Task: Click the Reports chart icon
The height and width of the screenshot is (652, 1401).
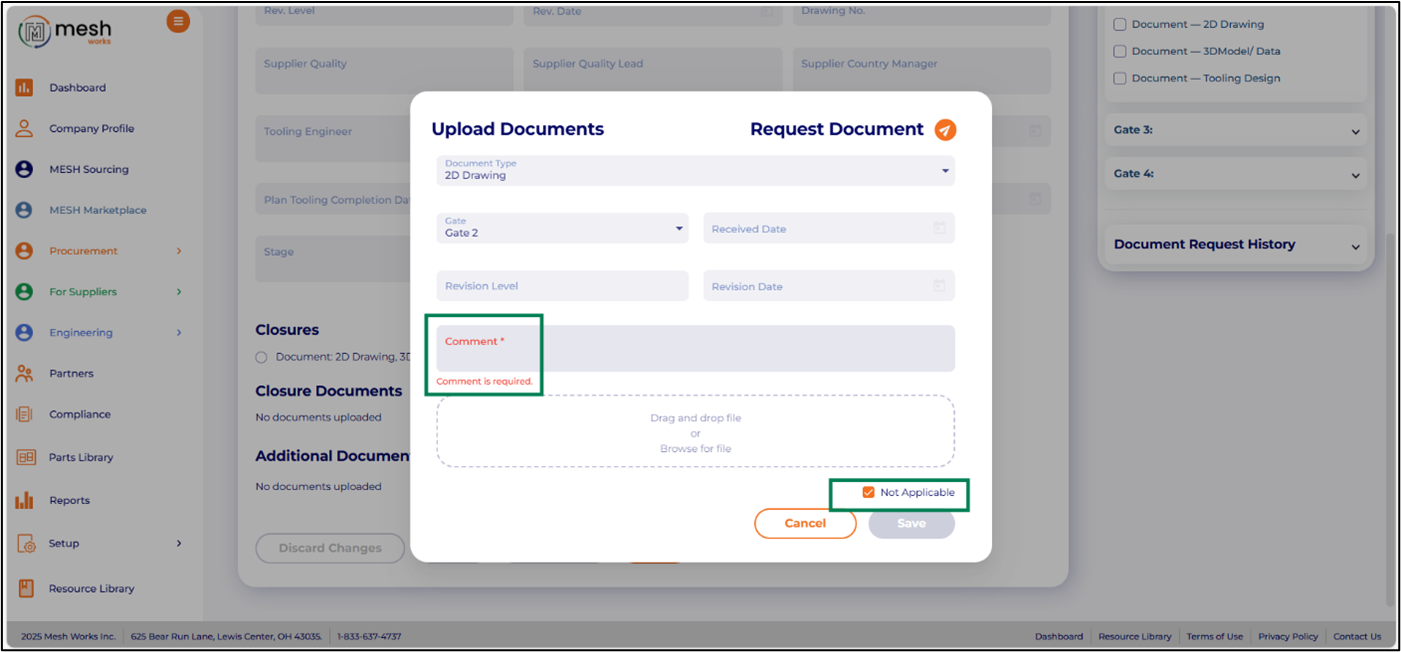Action: point(24,501)
